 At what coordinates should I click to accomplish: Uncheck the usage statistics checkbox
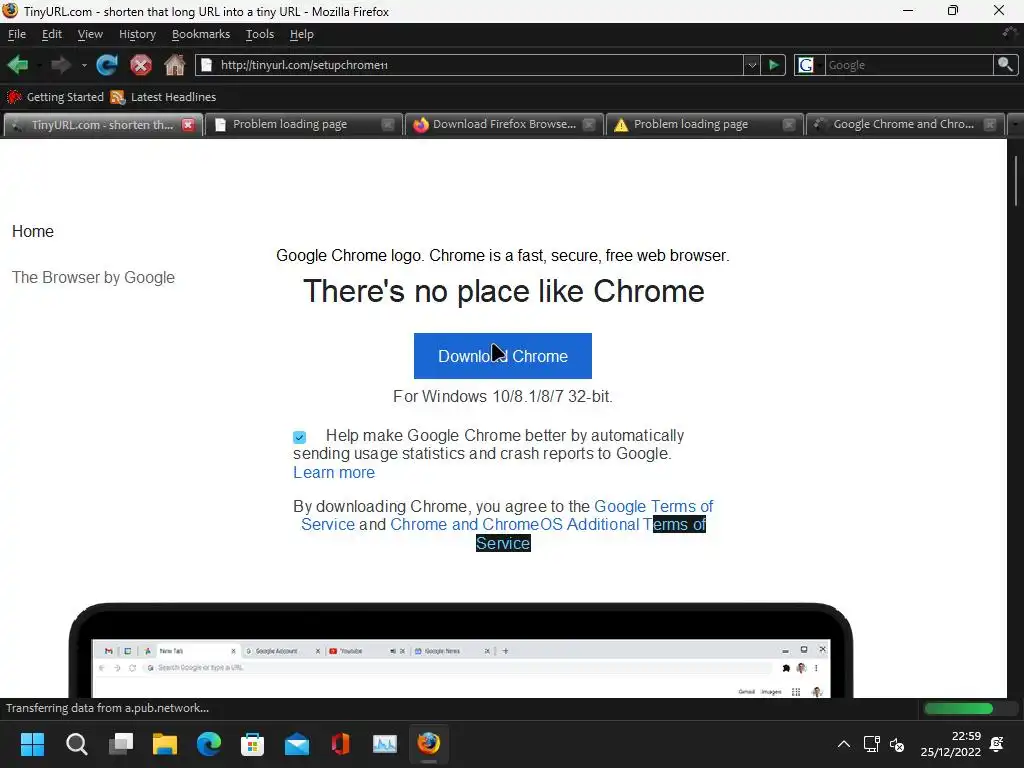[x=299, y=437]
